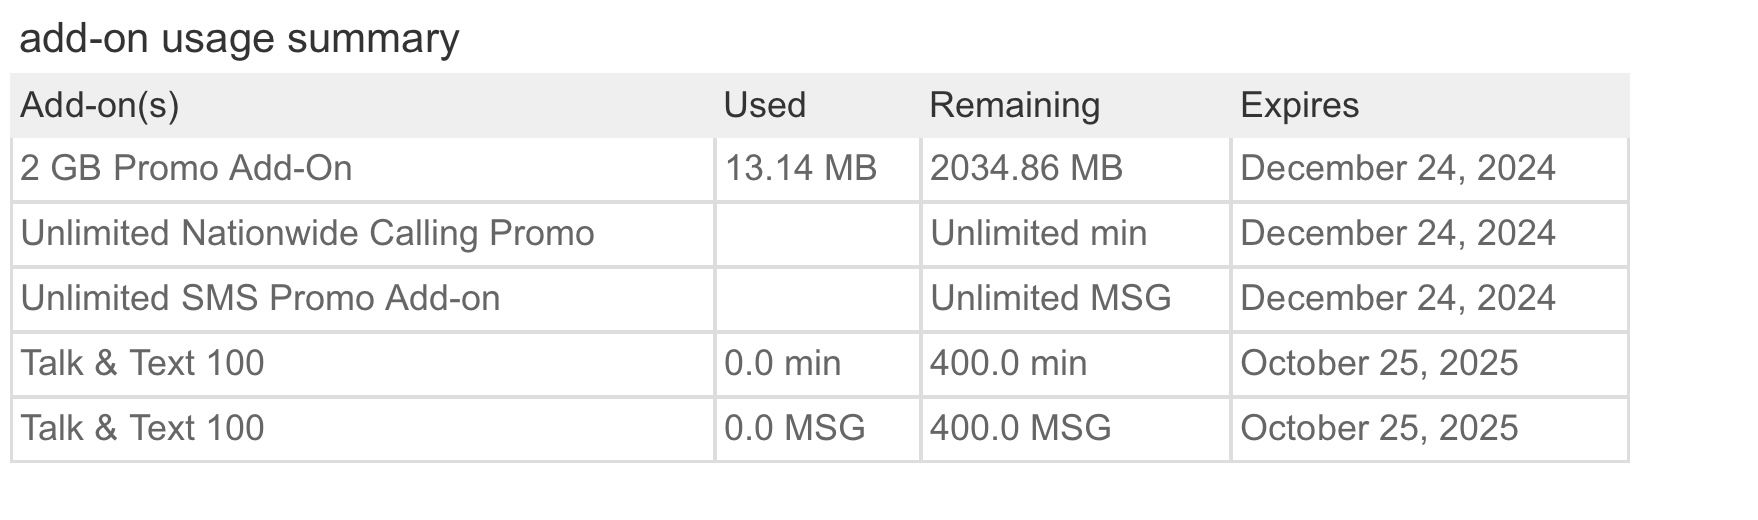Select the "0.0 MSG" used cell
Image resolution: width=1758 pixels, height=520 pixels.
tap(794, 428)
